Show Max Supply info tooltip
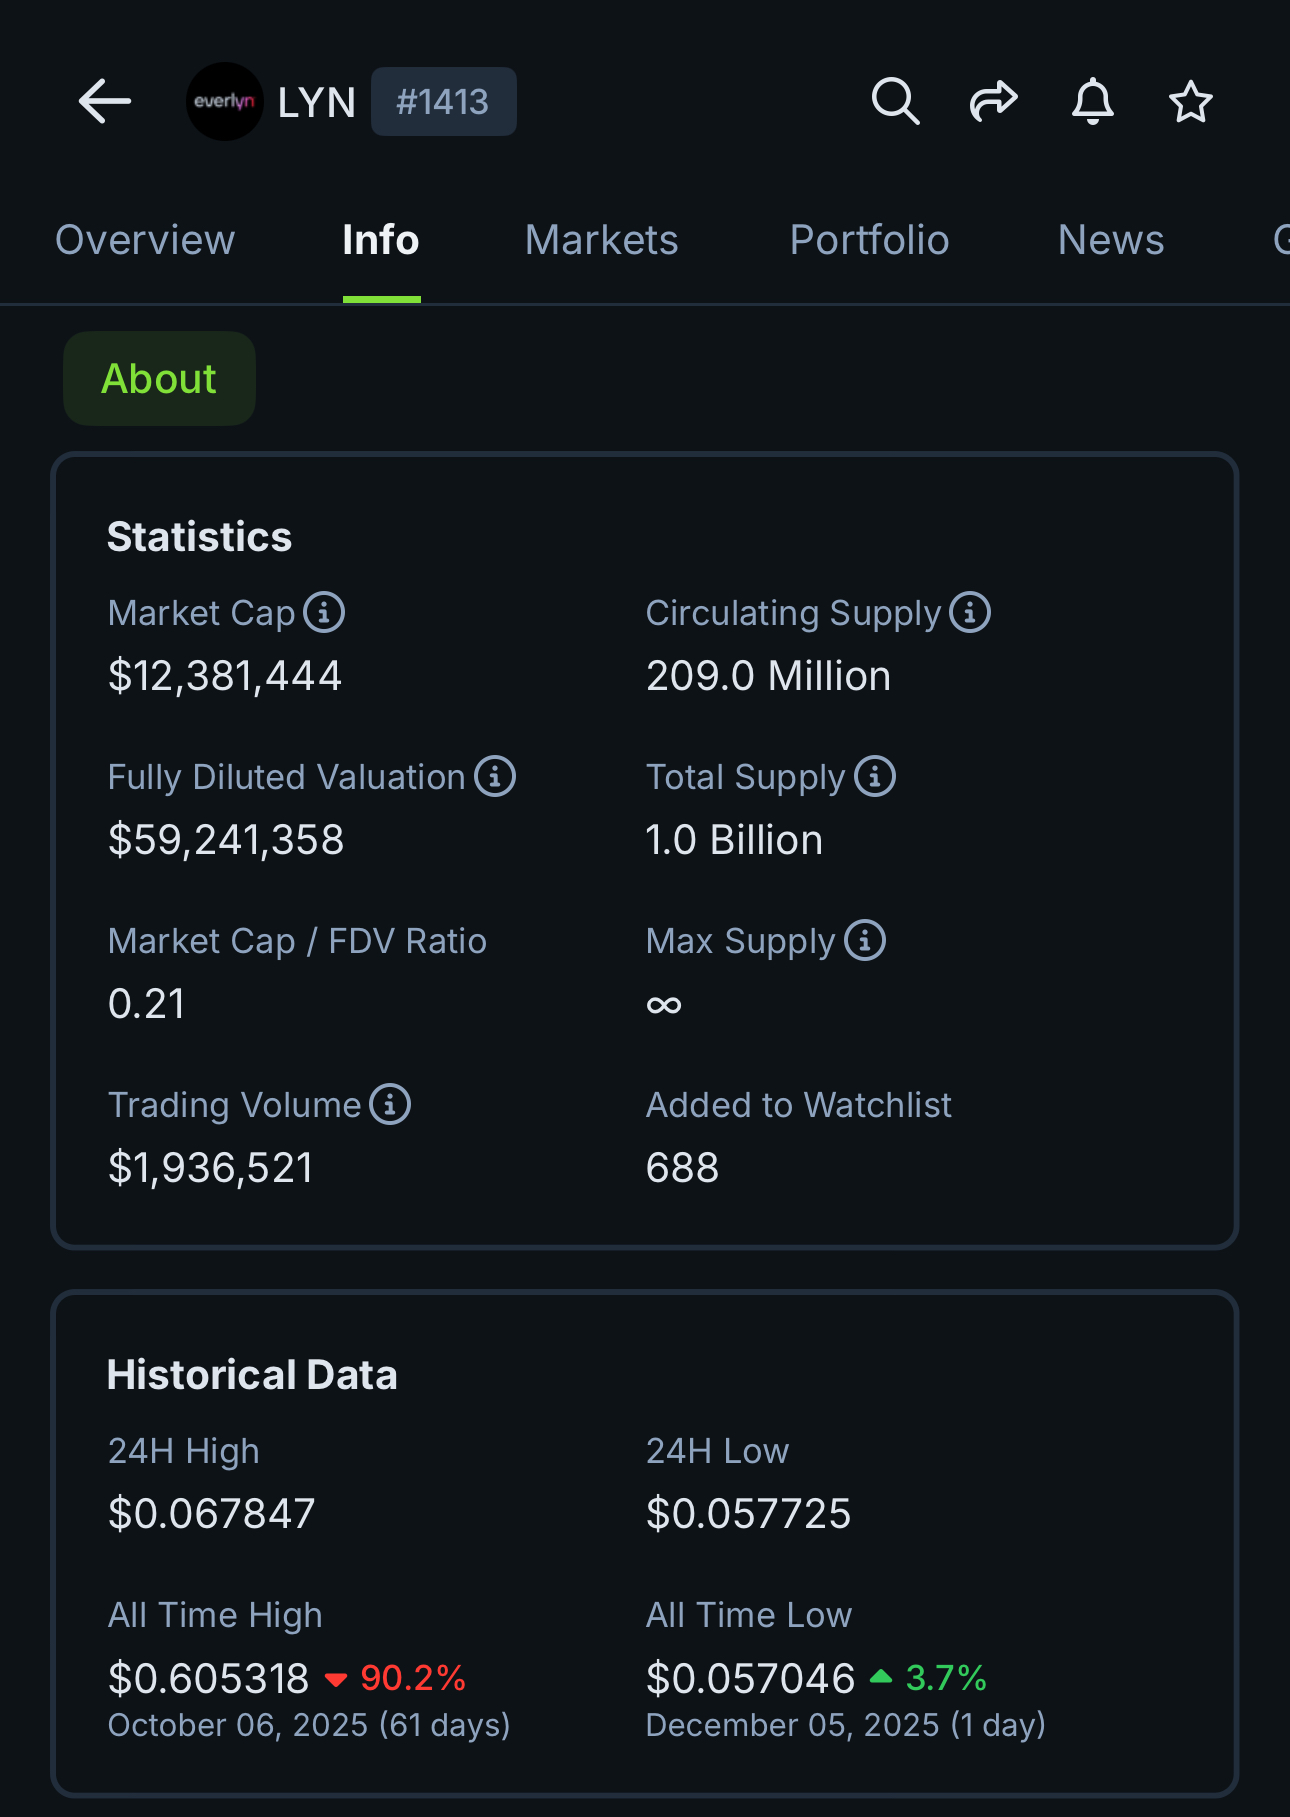Screen dimensions: 1290x1817 (865, 941)
